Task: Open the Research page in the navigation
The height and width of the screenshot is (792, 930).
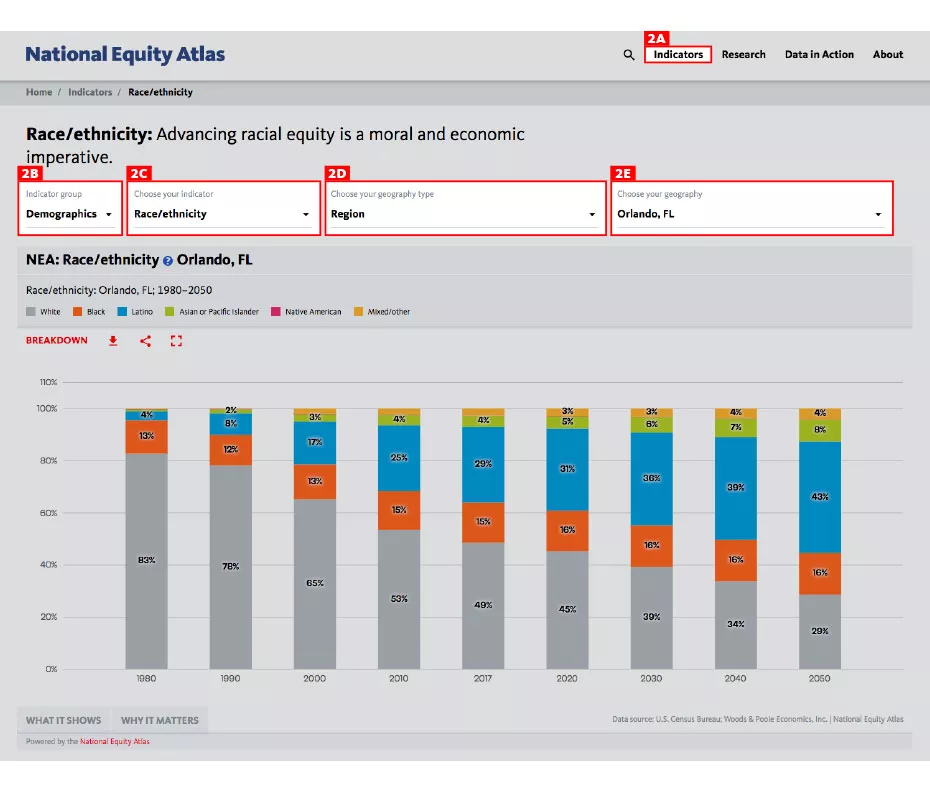Action: [744, 55]
